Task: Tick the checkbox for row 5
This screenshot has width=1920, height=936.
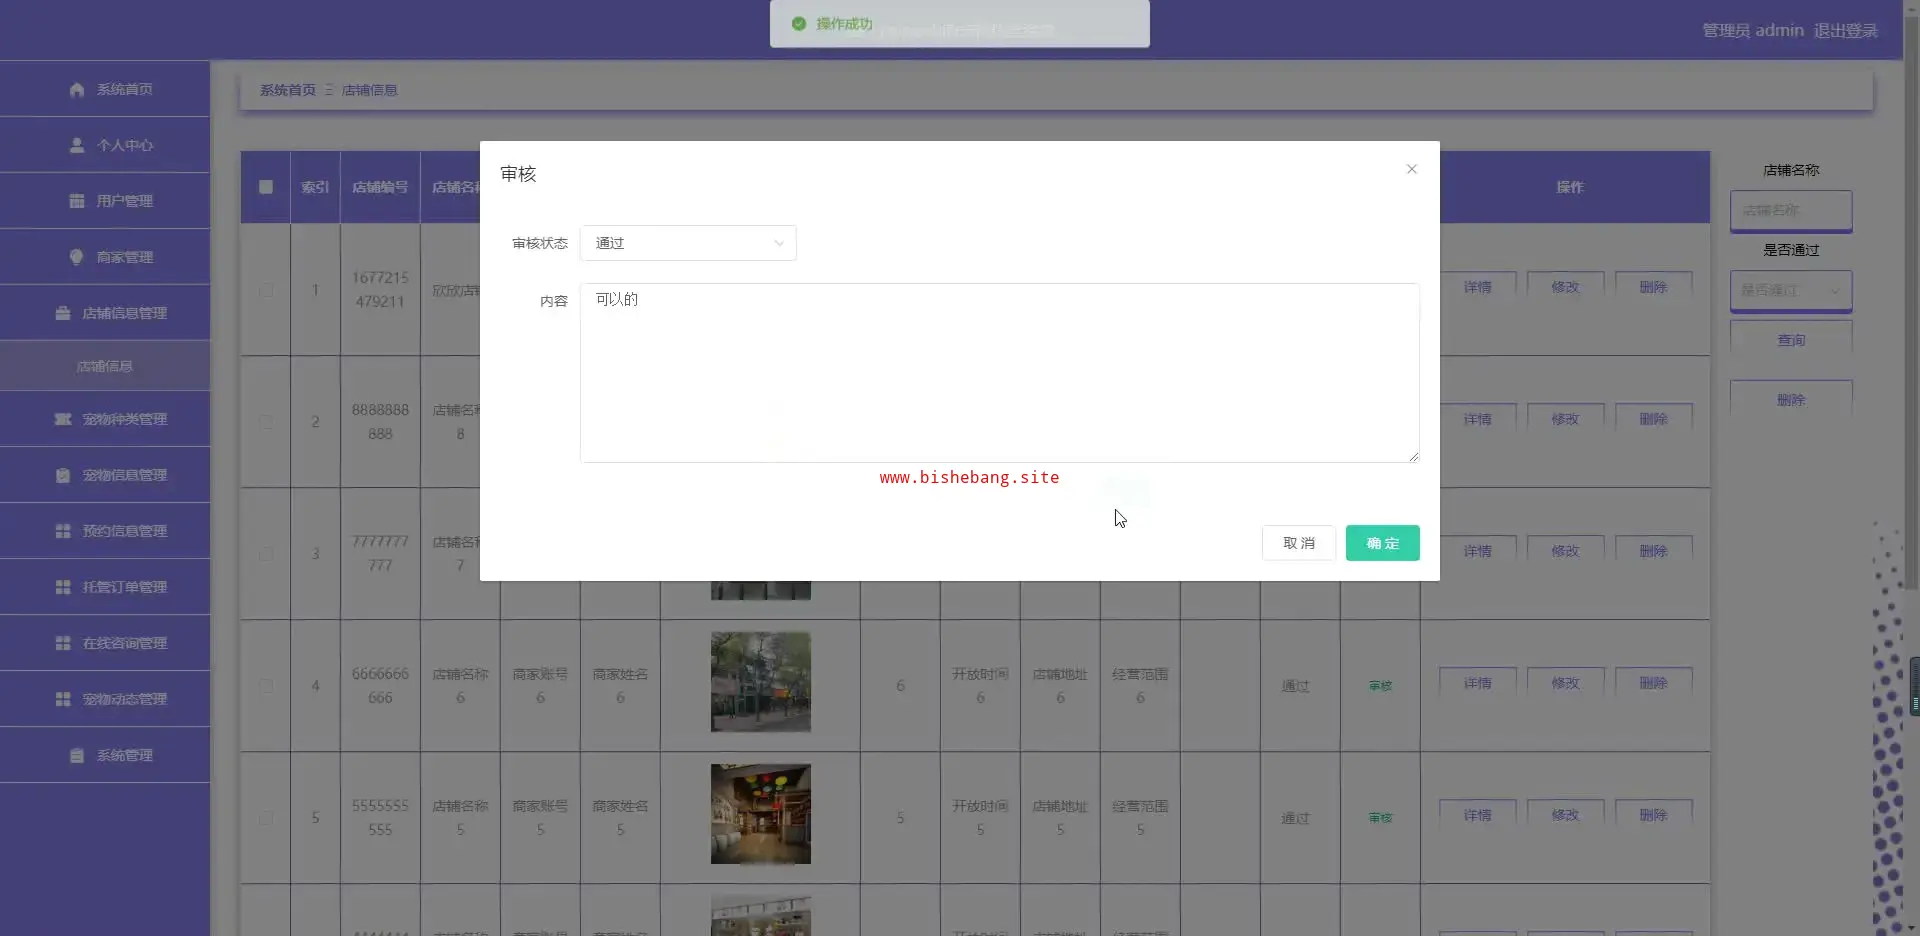Action: [266, 818]
